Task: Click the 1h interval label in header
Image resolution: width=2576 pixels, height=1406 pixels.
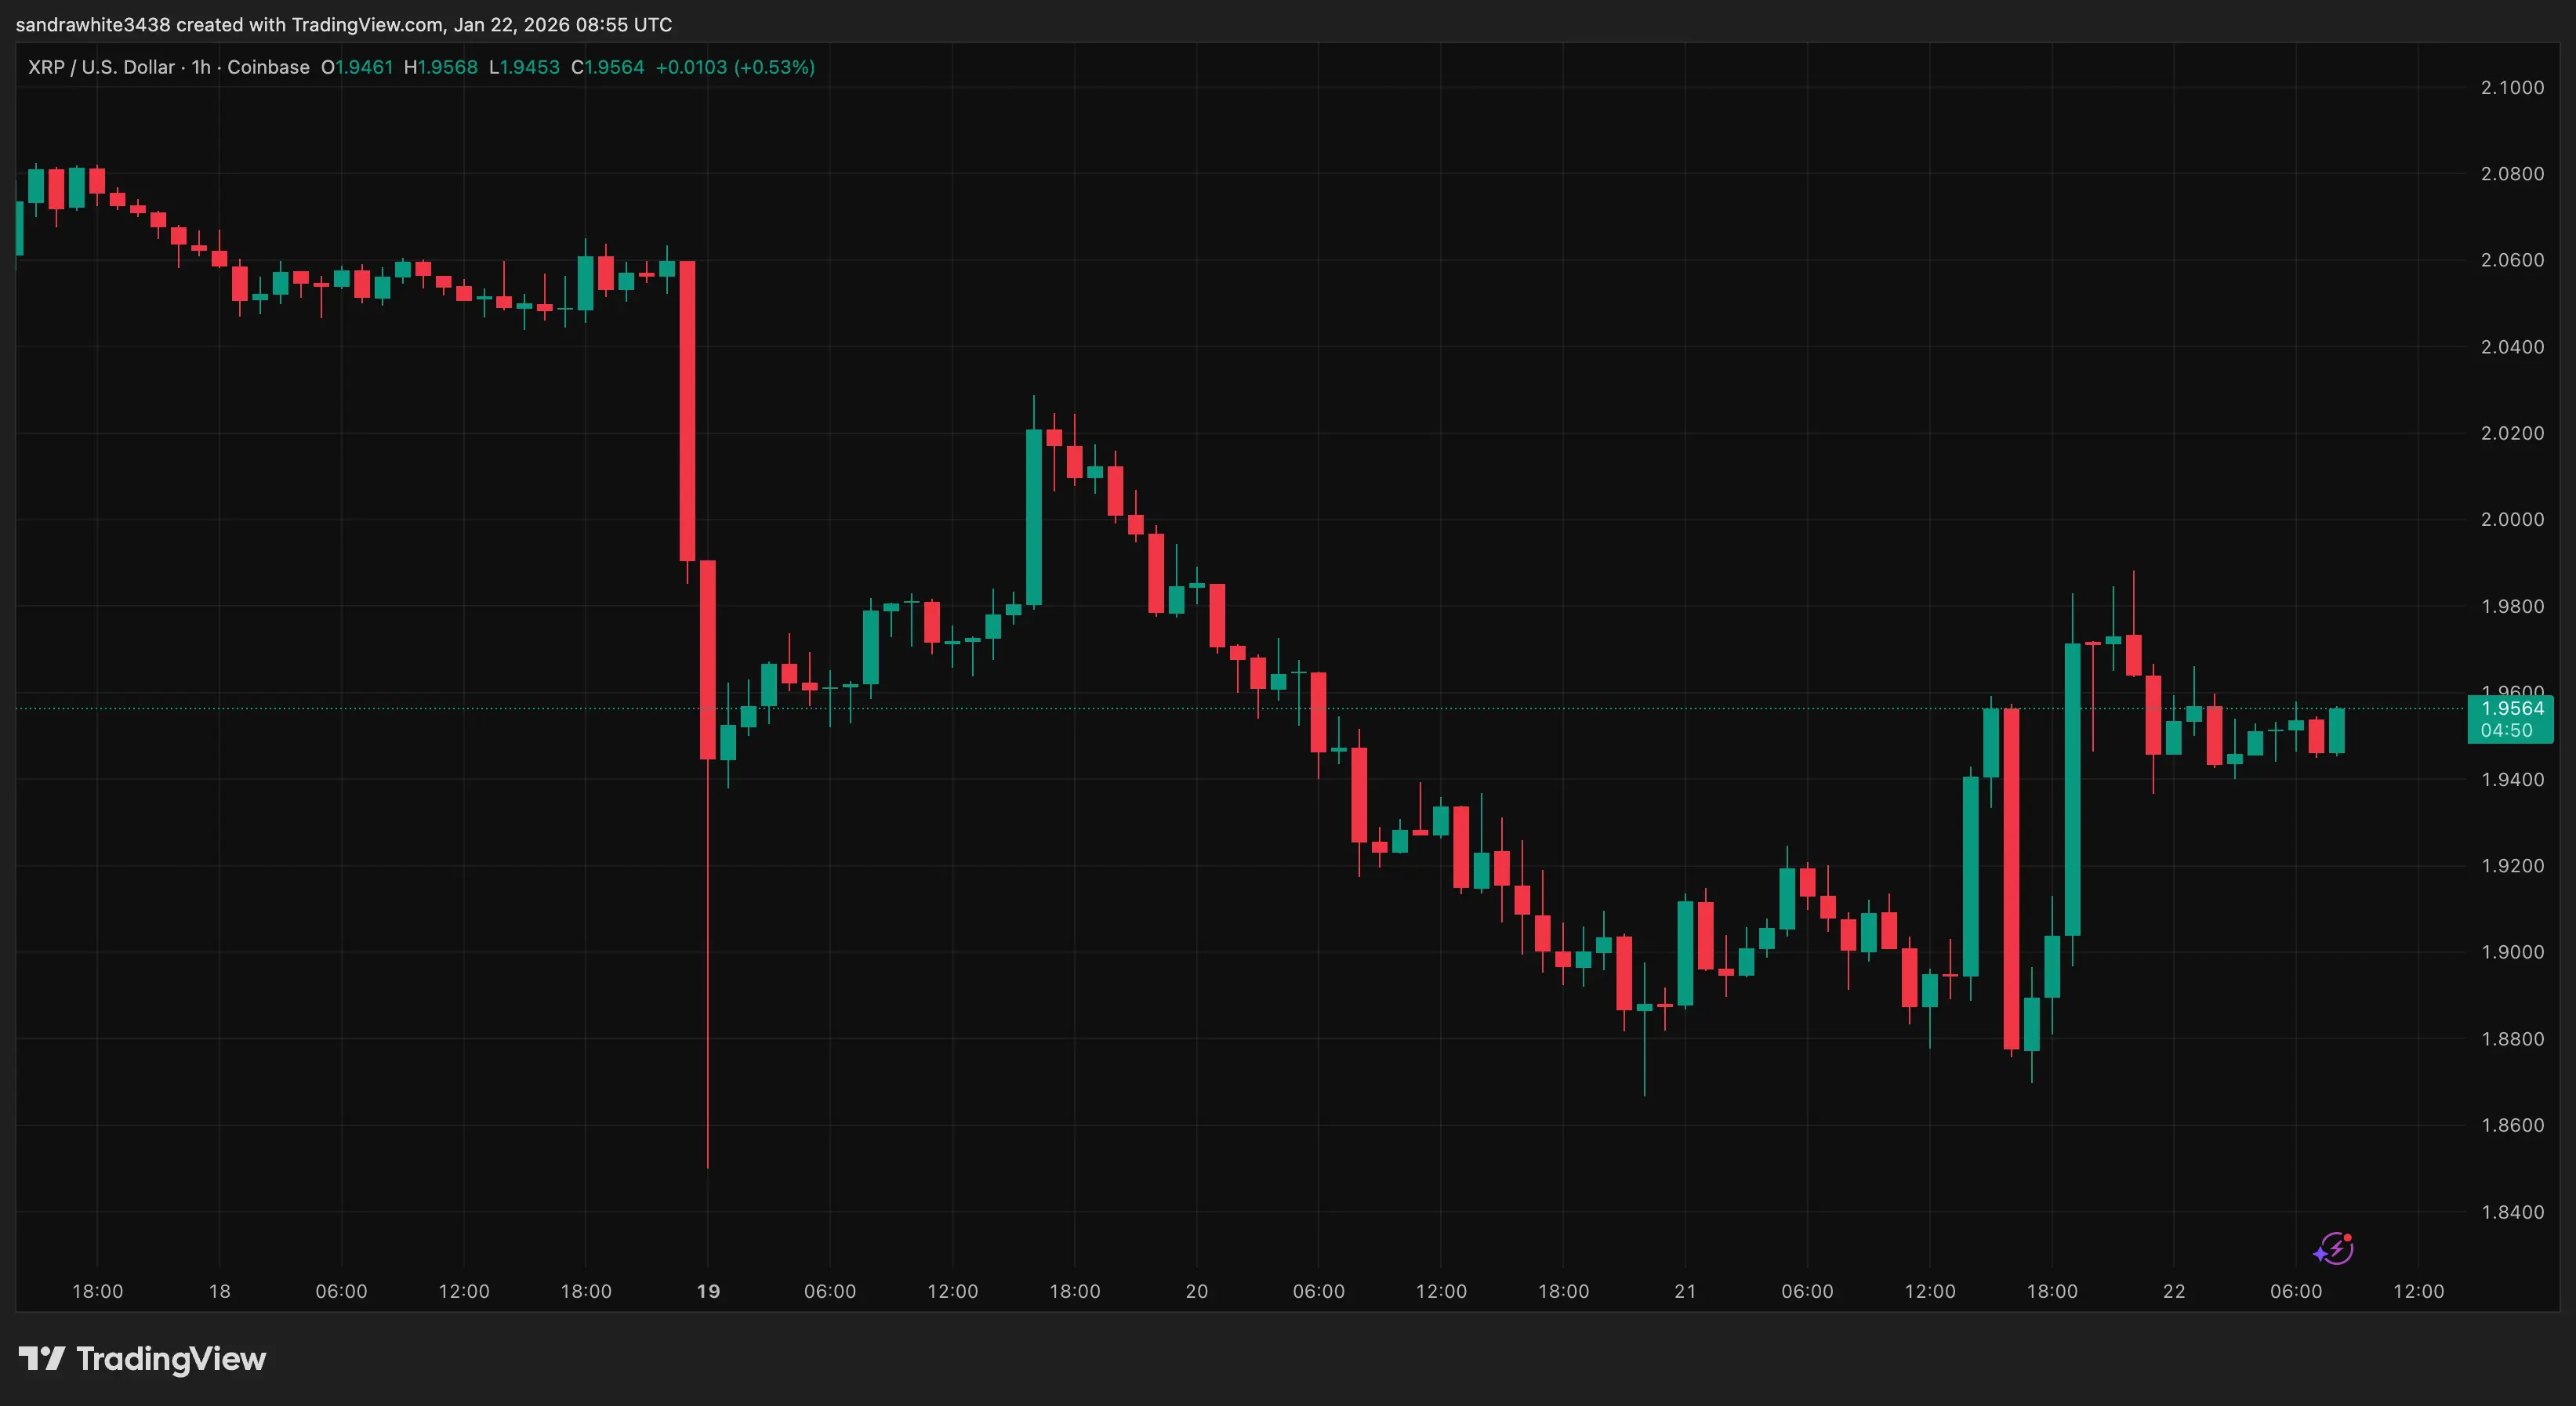Action: coord(201,67)
